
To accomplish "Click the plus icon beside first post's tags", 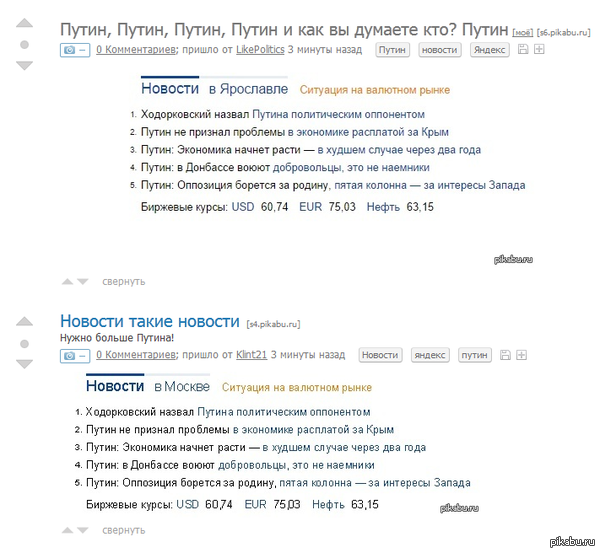I will pyautogui.click(x=539, y=49).
